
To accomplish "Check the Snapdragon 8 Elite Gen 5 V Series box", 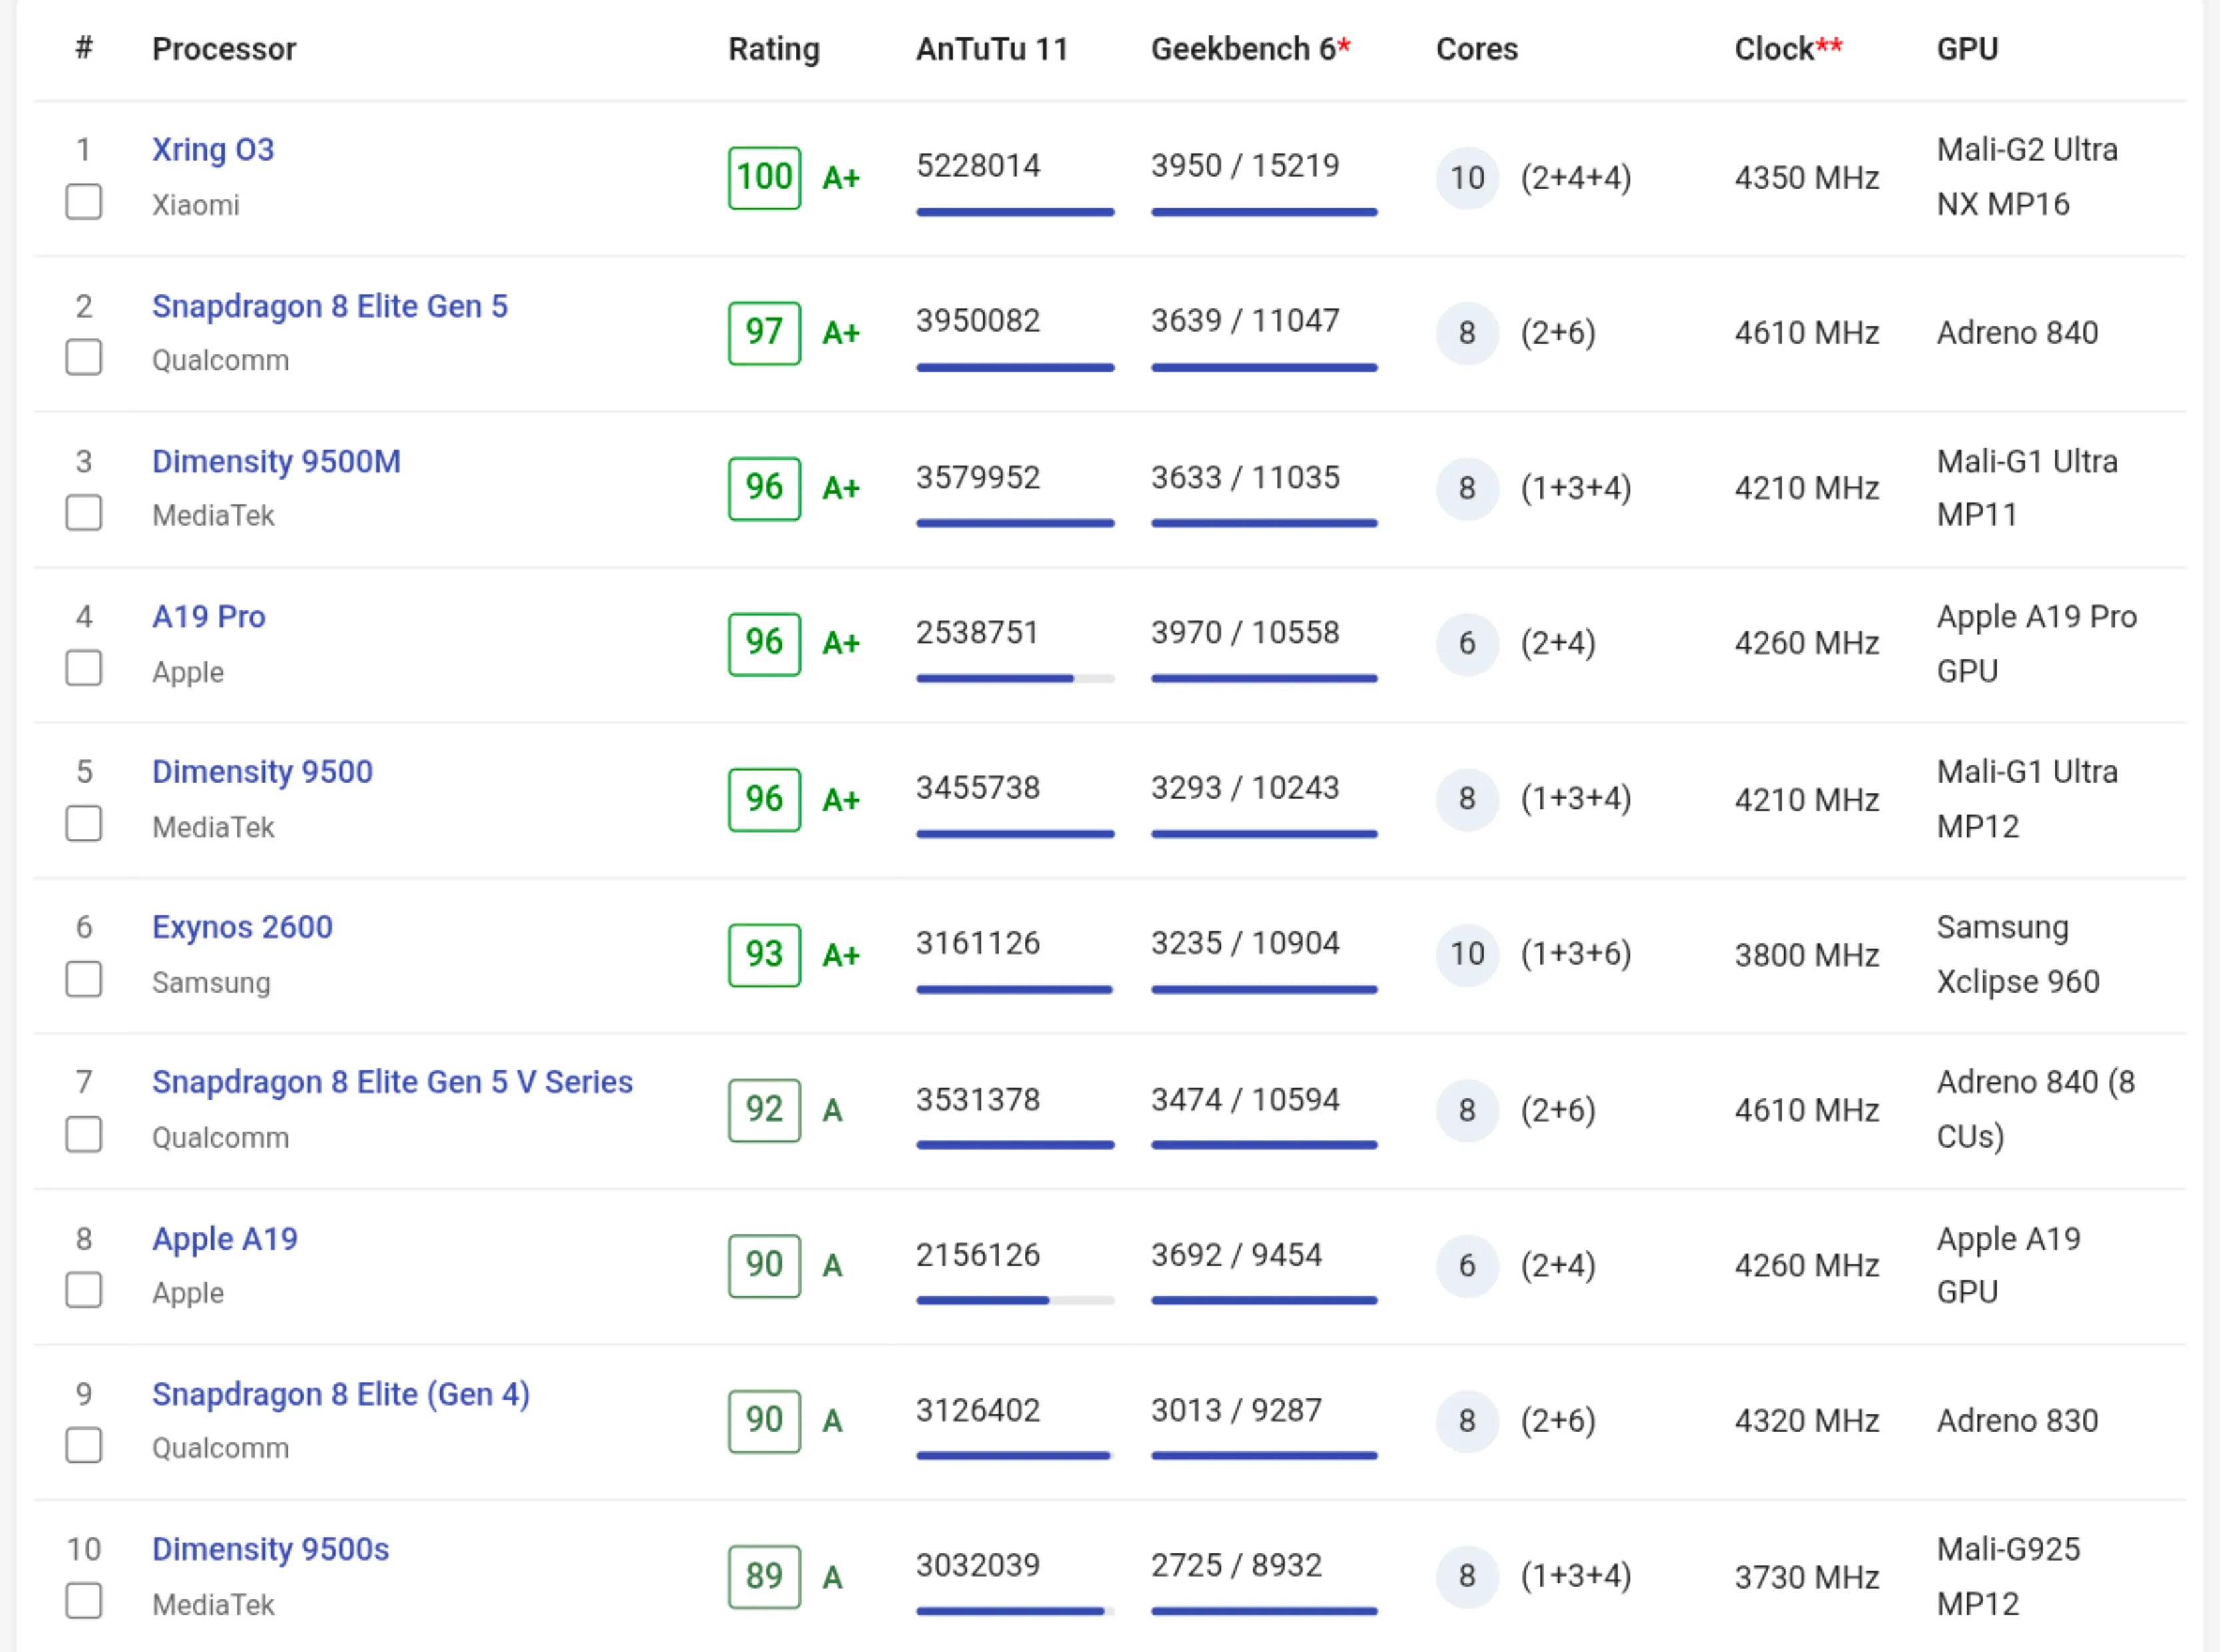I will (x=83, y=1135).
